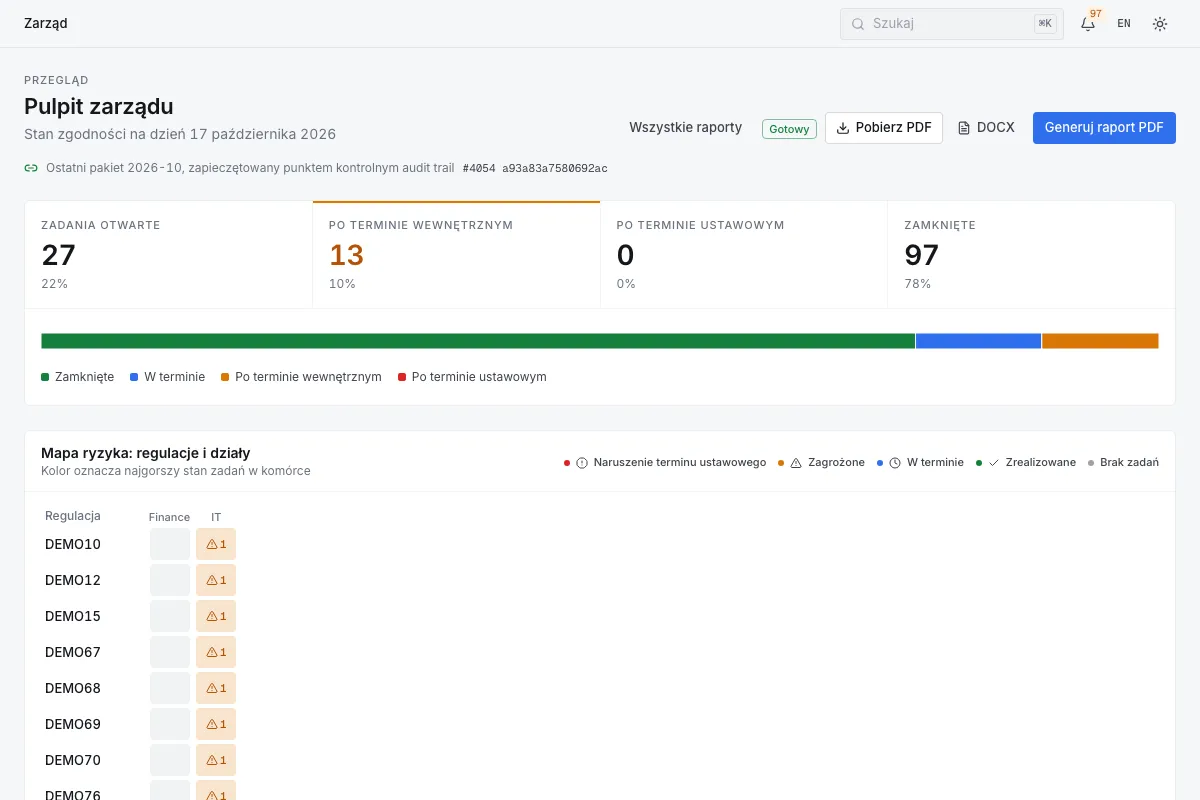Click the DEMO10 regulation label
This screenshot has height=800, width=1200.
pyautogui.click(x=73, y=544)
